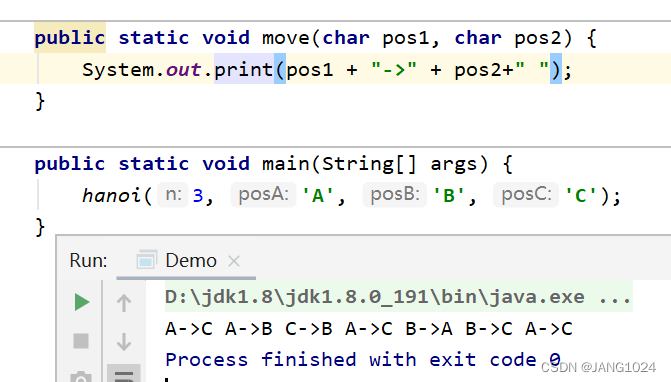Click the pos2 parameter in move signature
This screenshot has width=671, height=382.
click(537, 38)
